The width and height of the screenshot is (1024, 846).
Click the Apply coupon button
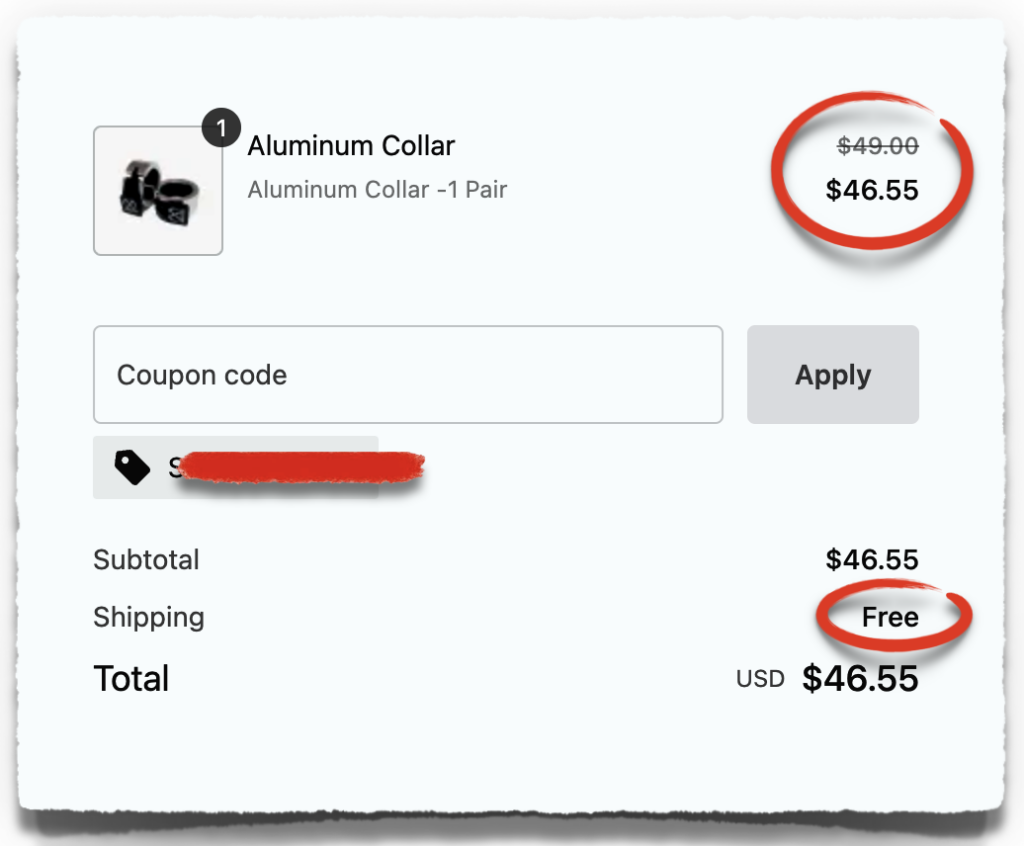(x=832, y=374)
